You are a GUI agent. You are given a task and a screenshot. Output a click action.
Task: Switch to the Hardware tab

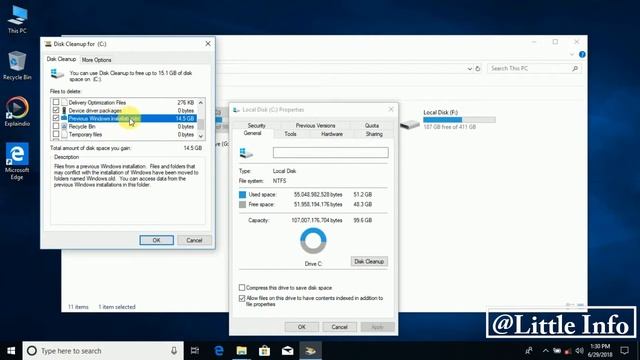[332, 134]
